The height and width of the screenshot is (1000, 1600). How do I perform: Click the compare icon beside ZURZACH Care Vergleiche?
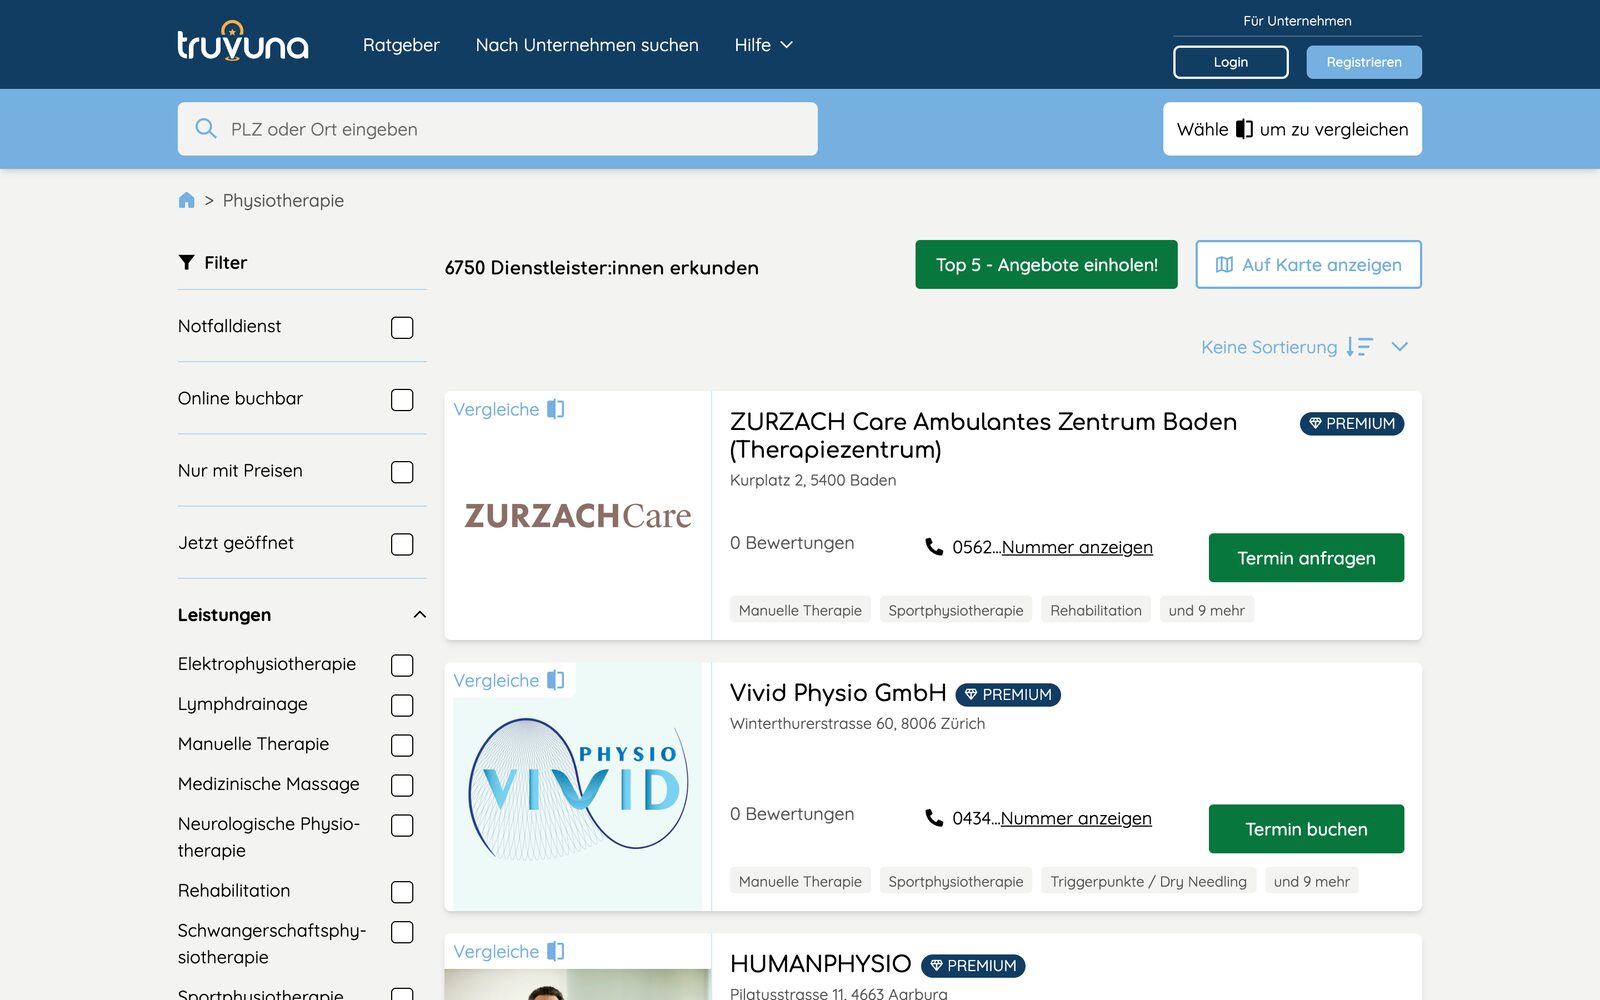pos(556,409)
